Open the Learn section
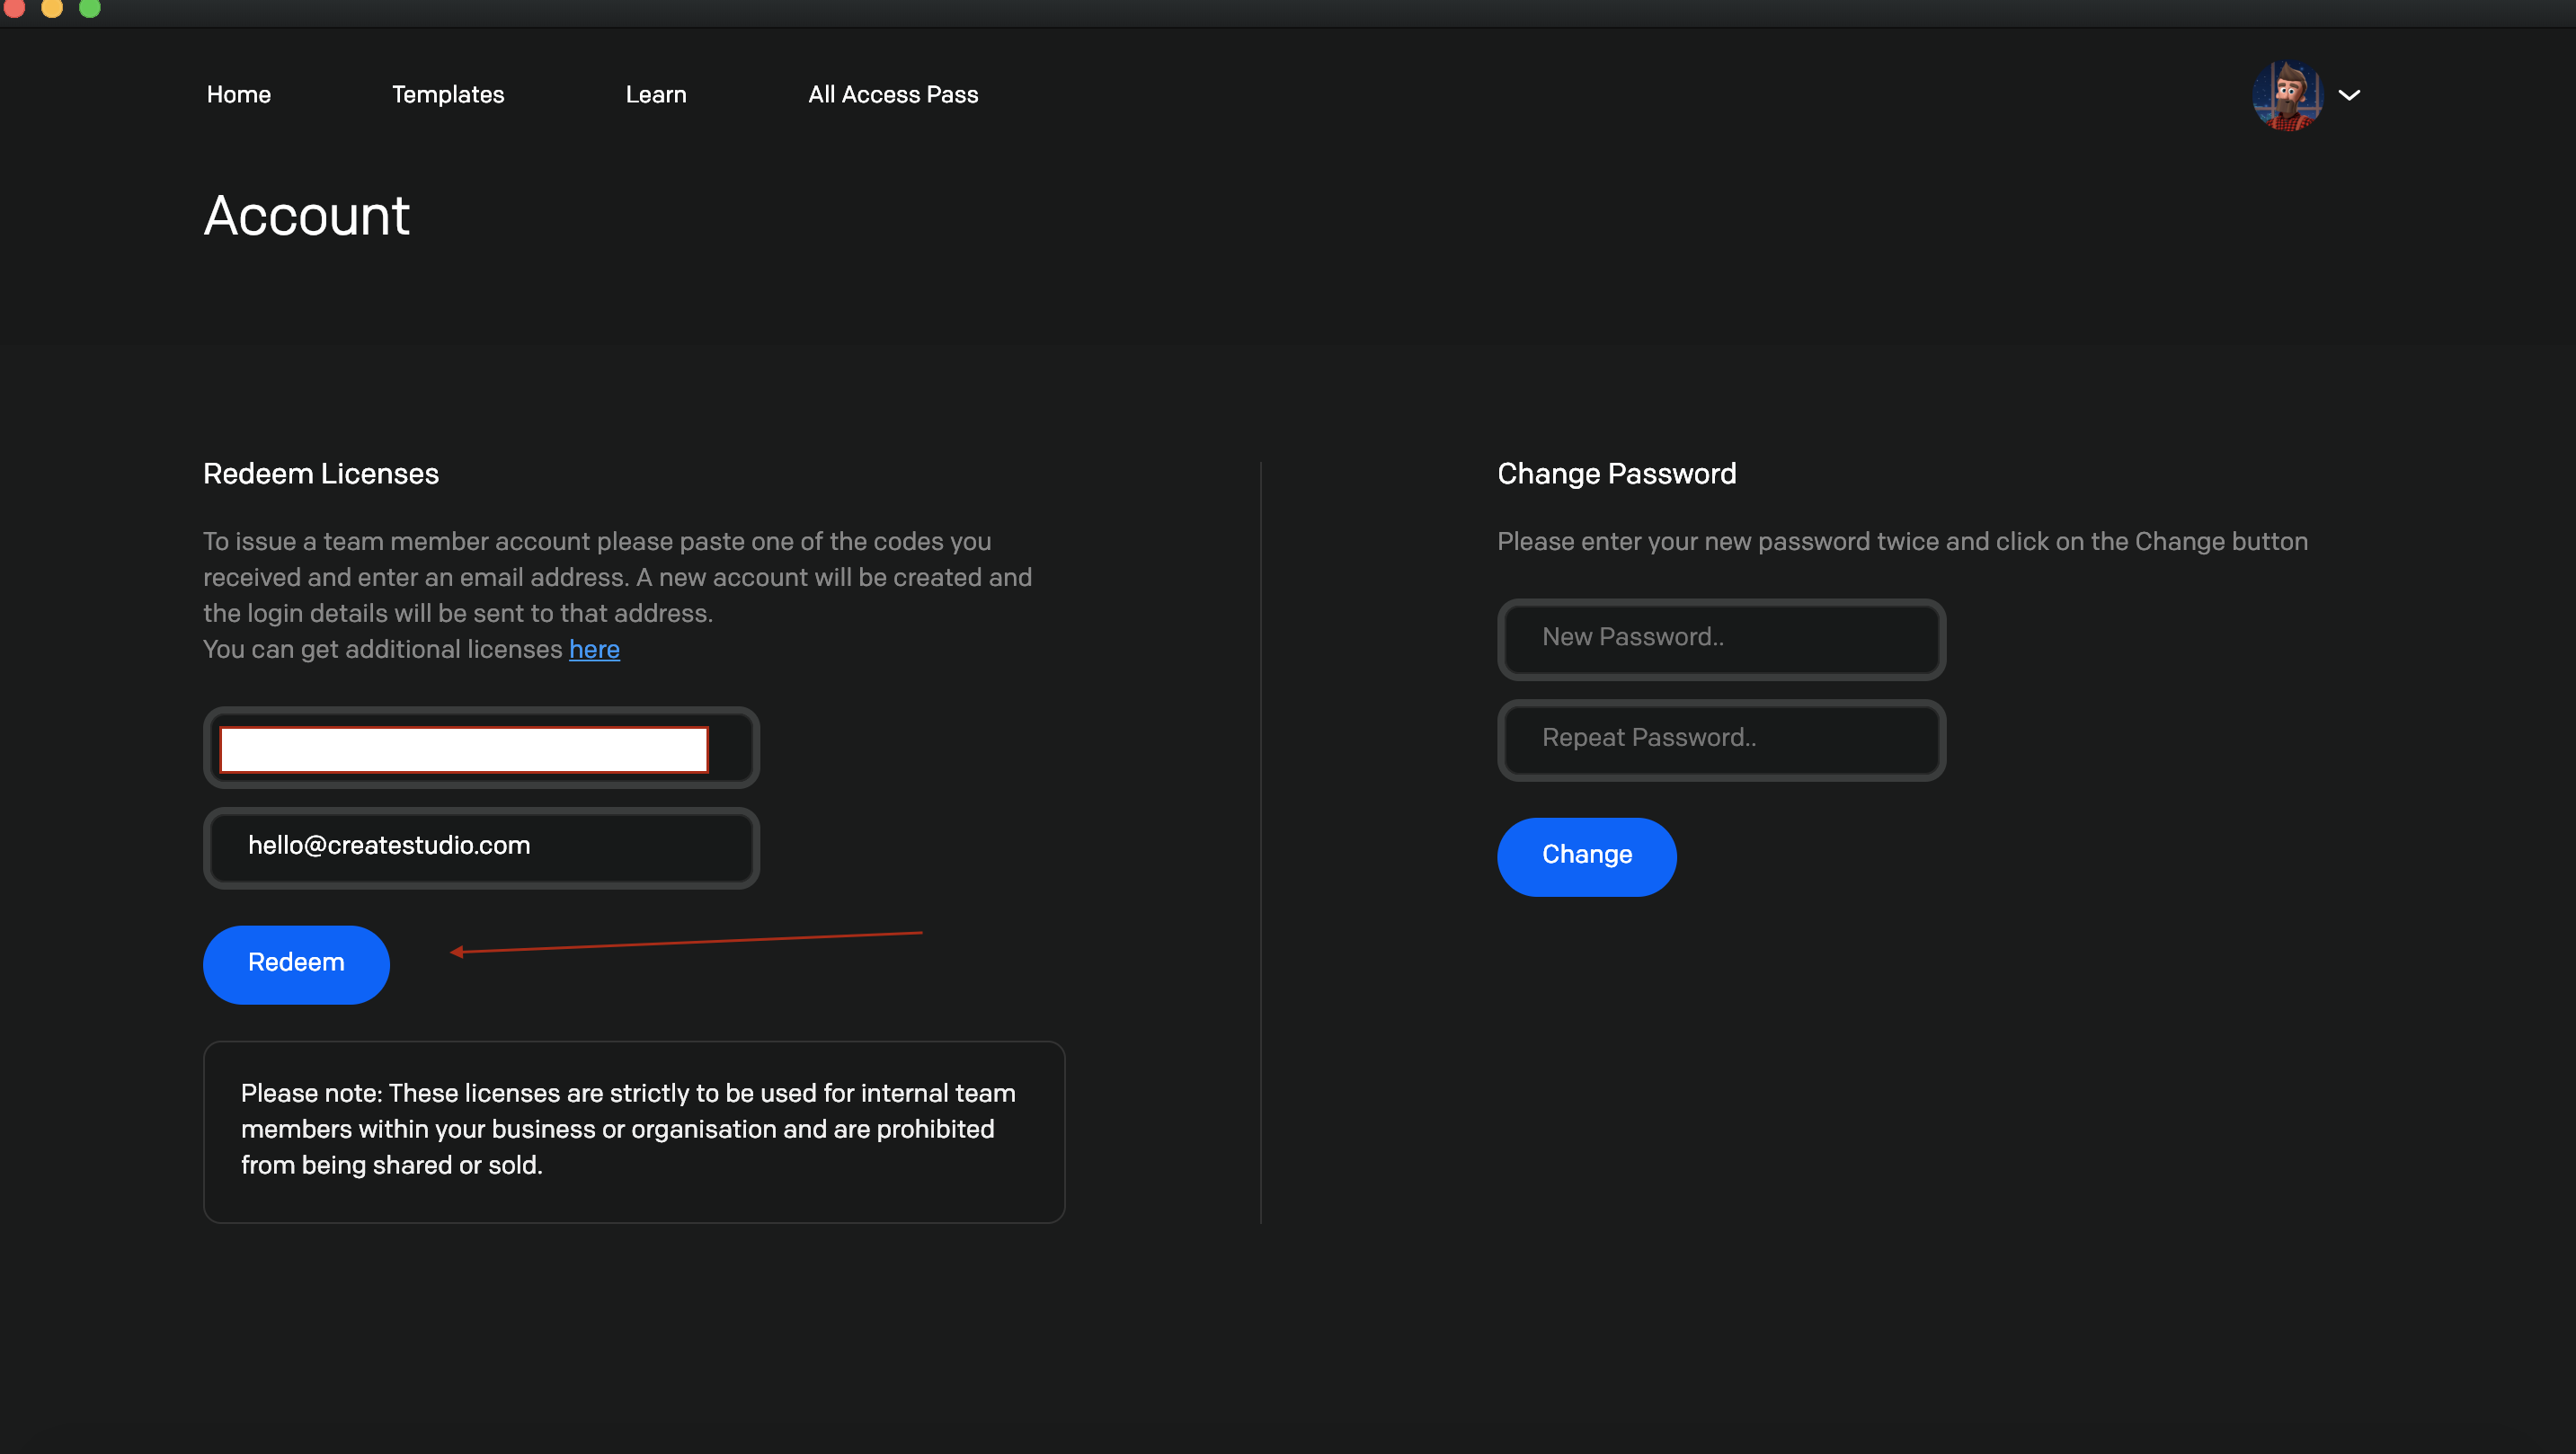This screenshot has width=2576, height=1454. point(655,94)
